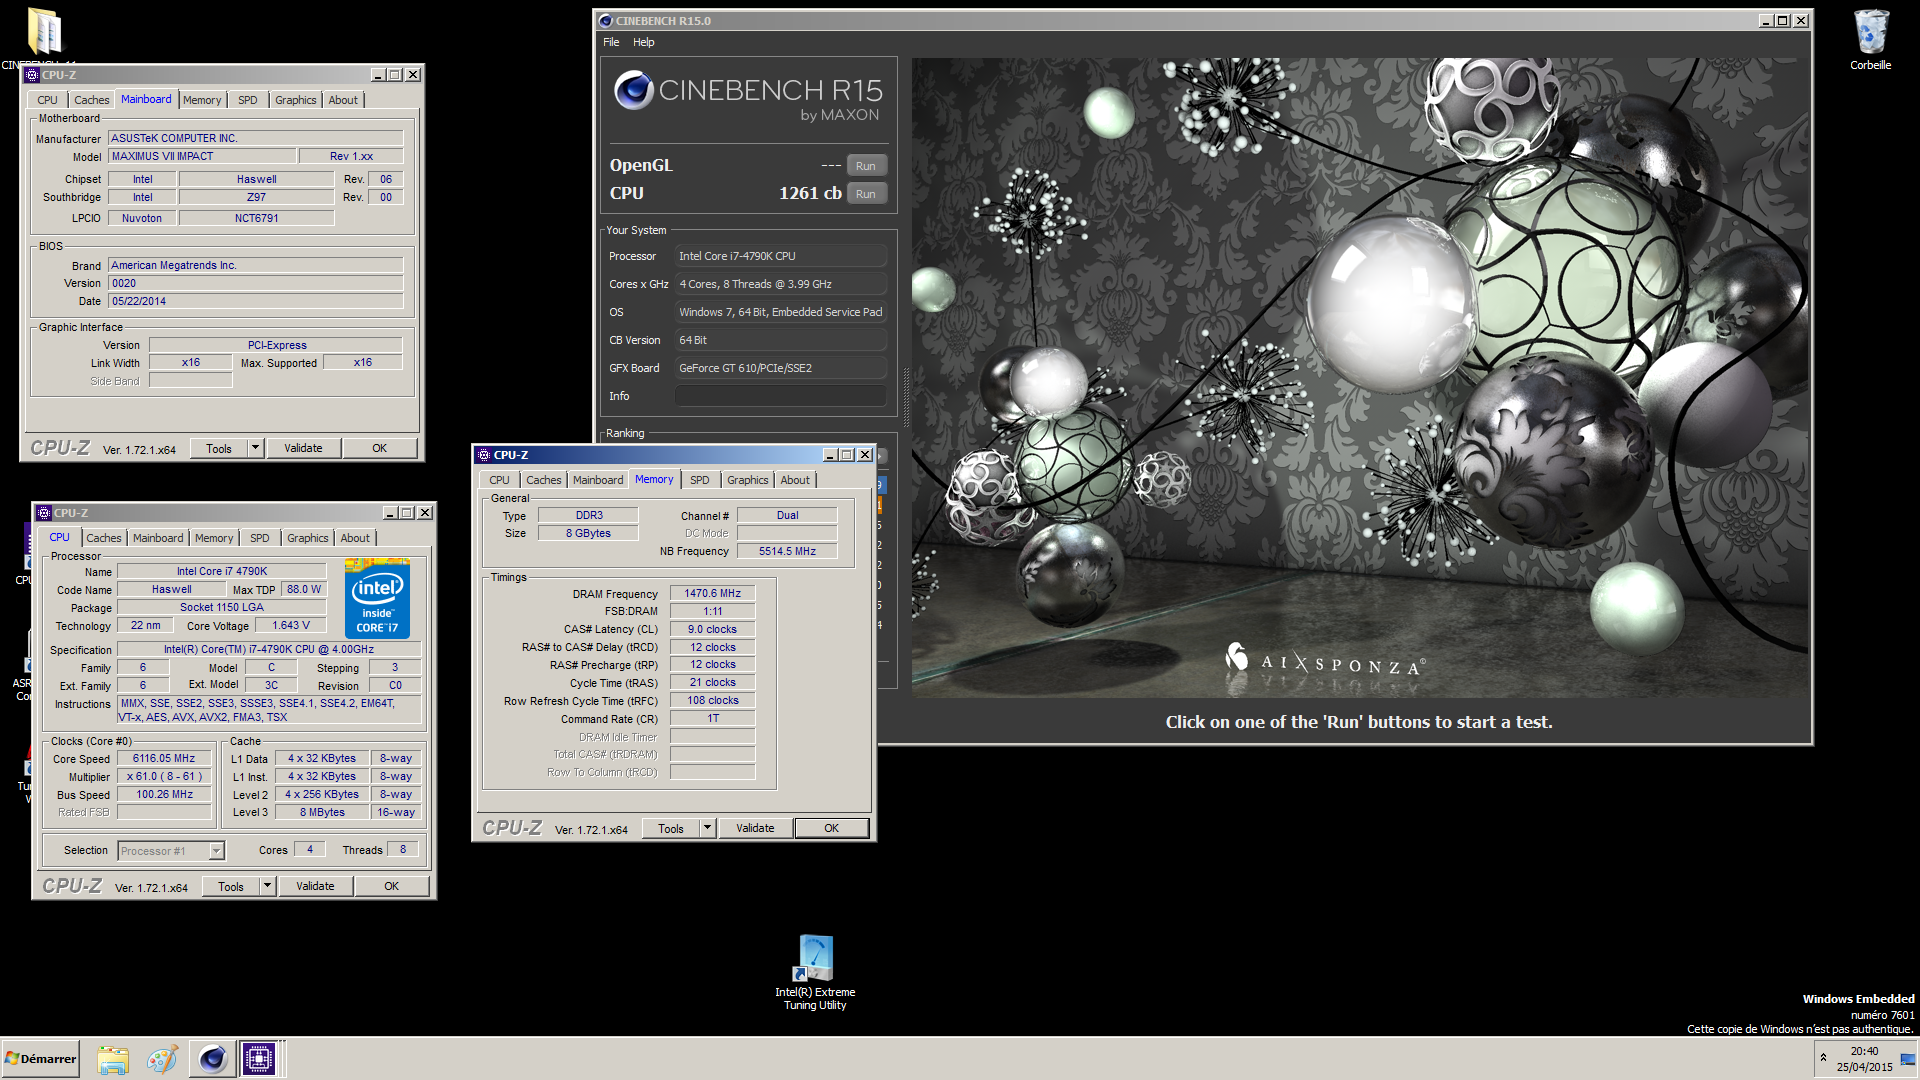Switch to Graphics tab in Mainboard CPU-Z window

pyautogui.click(x=296, y=100)
